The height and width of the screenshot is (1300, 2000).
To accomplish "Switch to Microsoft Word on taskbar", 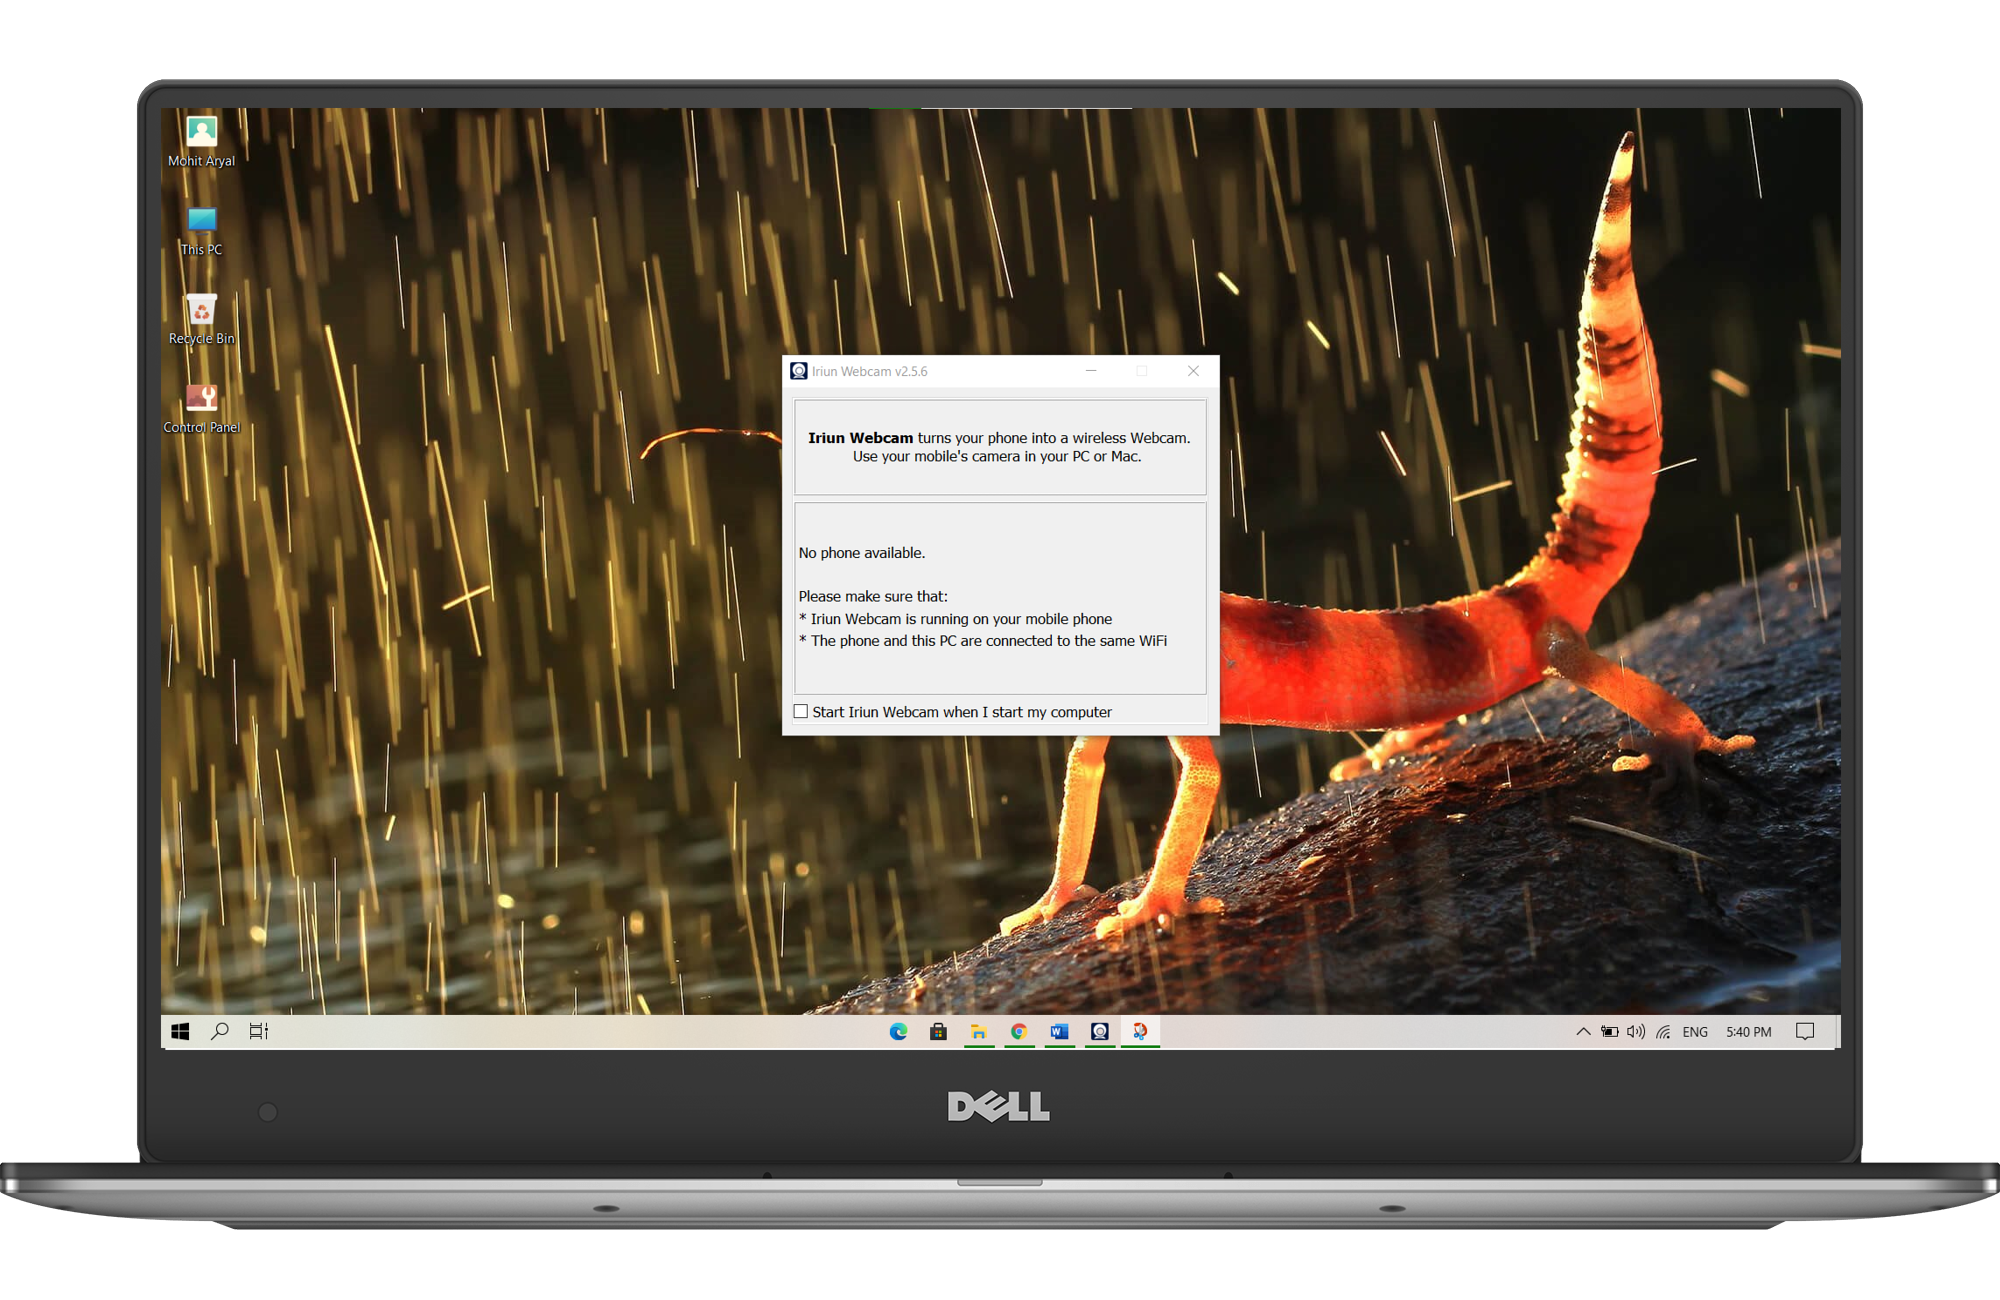I will (x=1059, y=1032).
